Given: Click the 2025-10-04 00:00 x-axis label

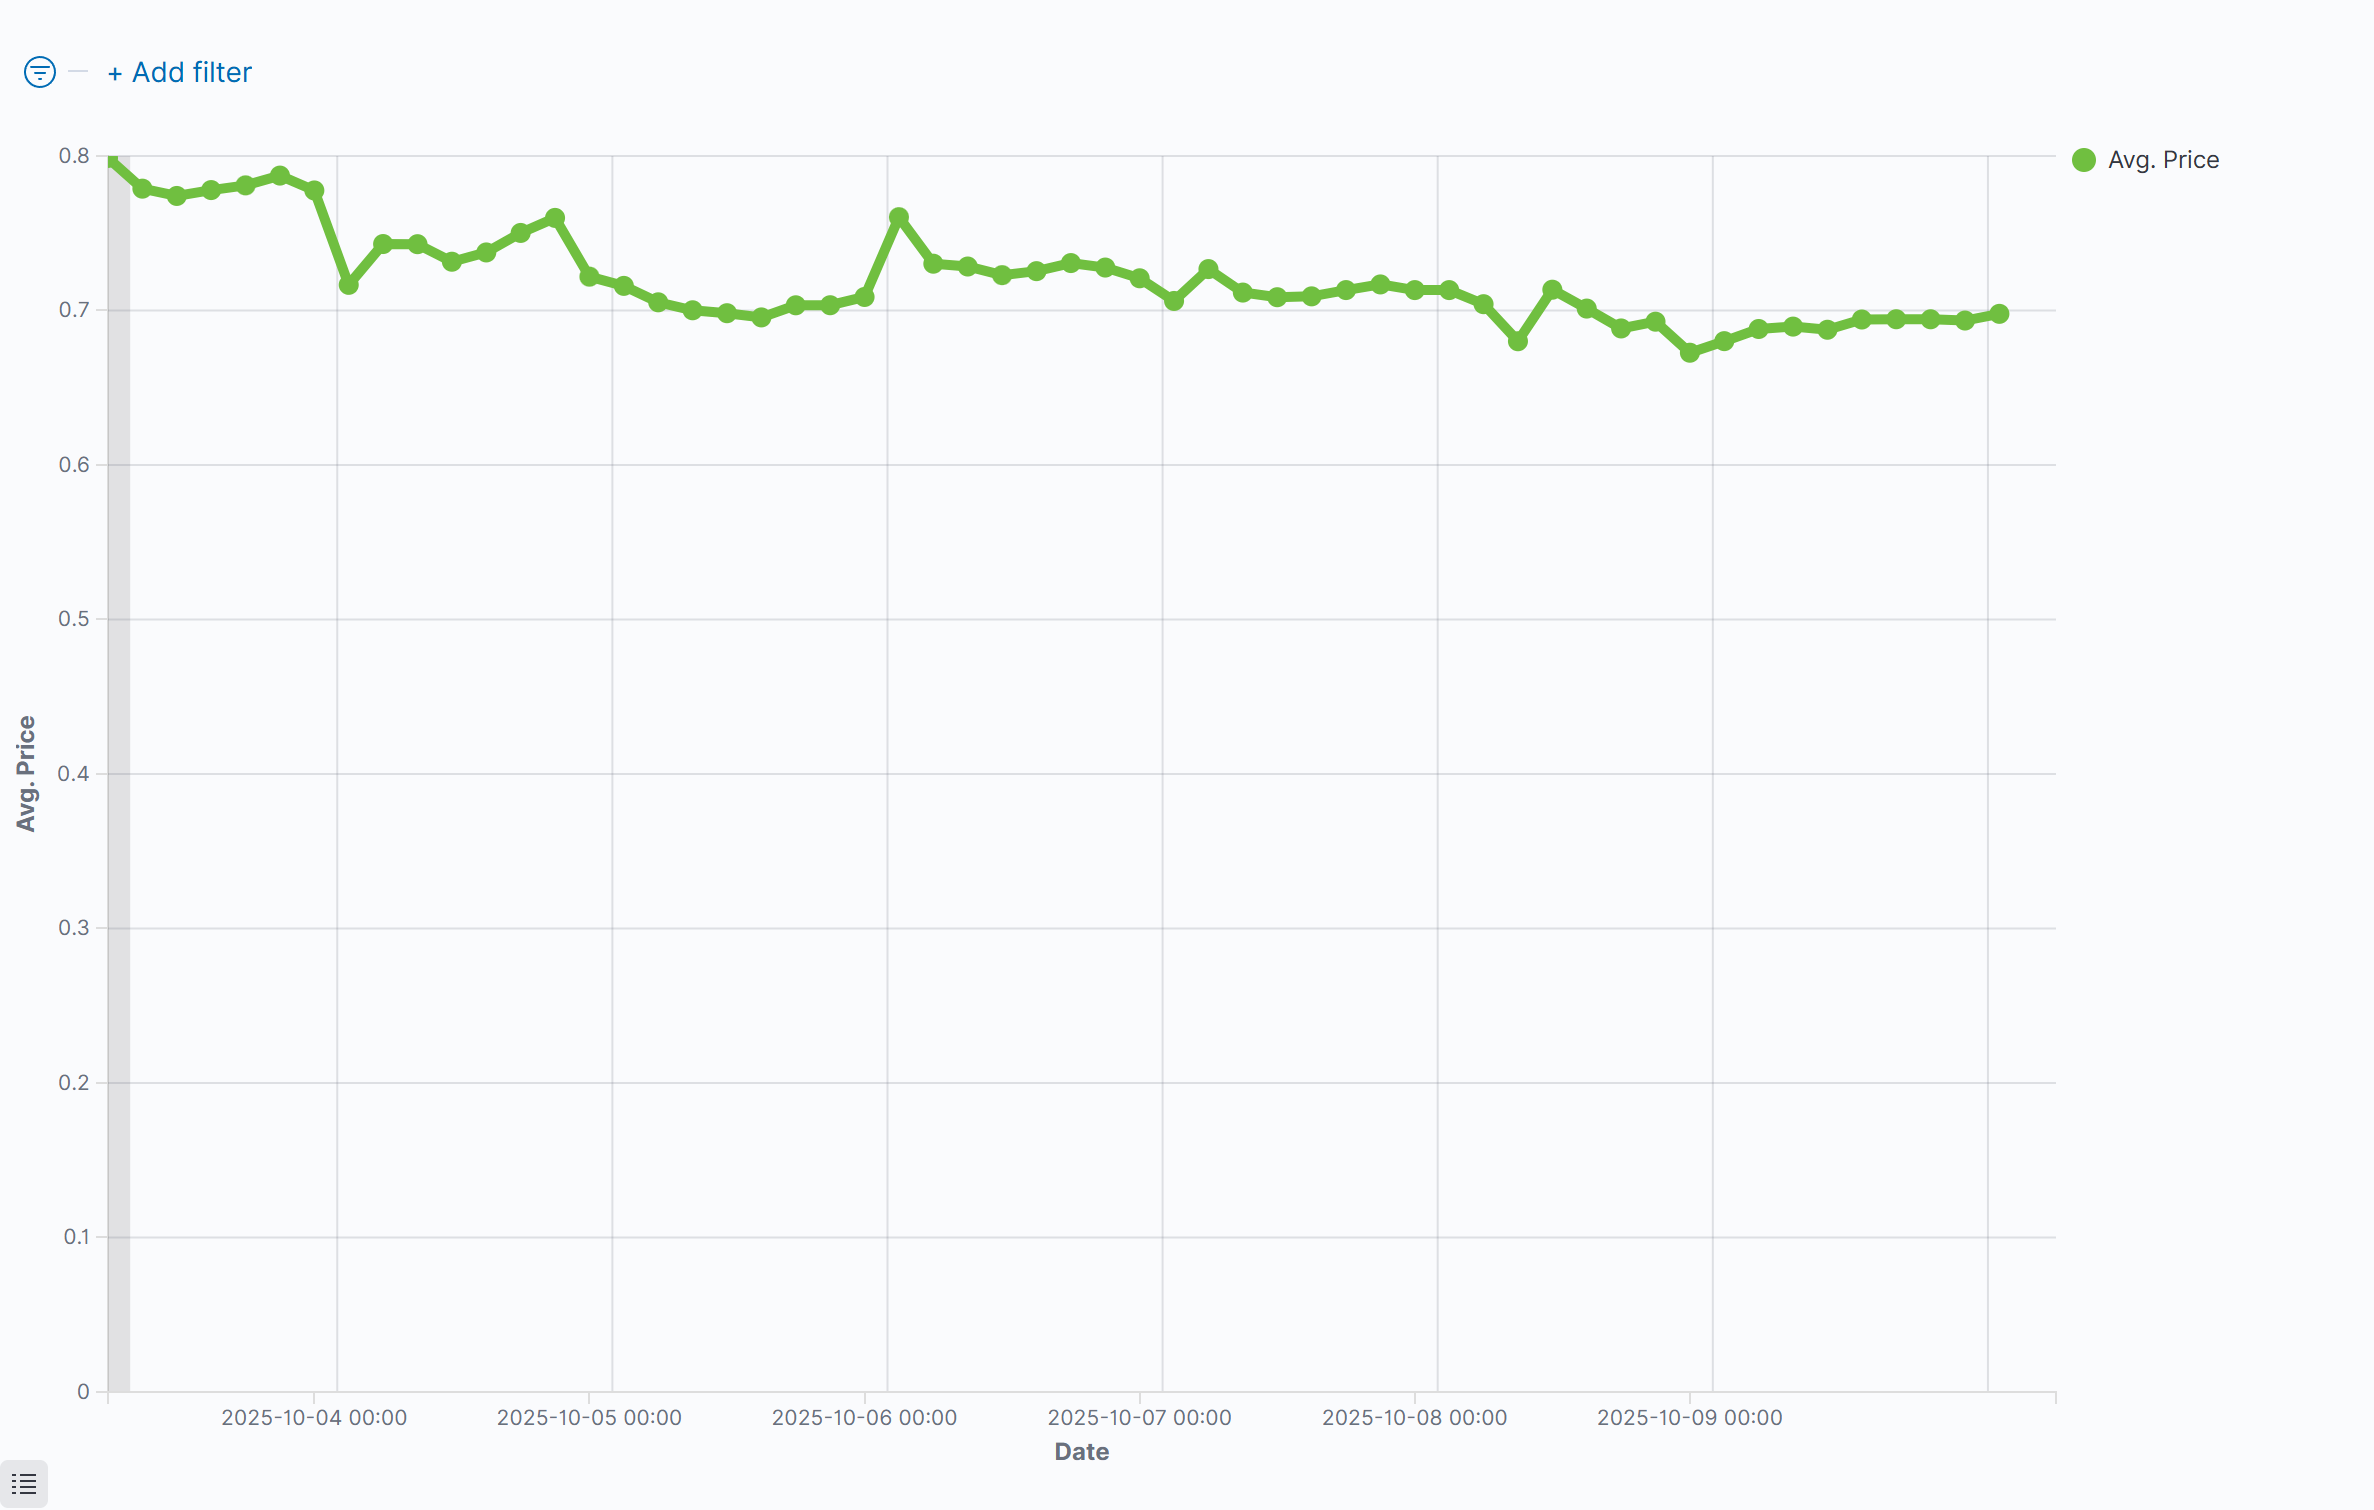Looking at the screenshot, I should click(x=314, y=1417).
